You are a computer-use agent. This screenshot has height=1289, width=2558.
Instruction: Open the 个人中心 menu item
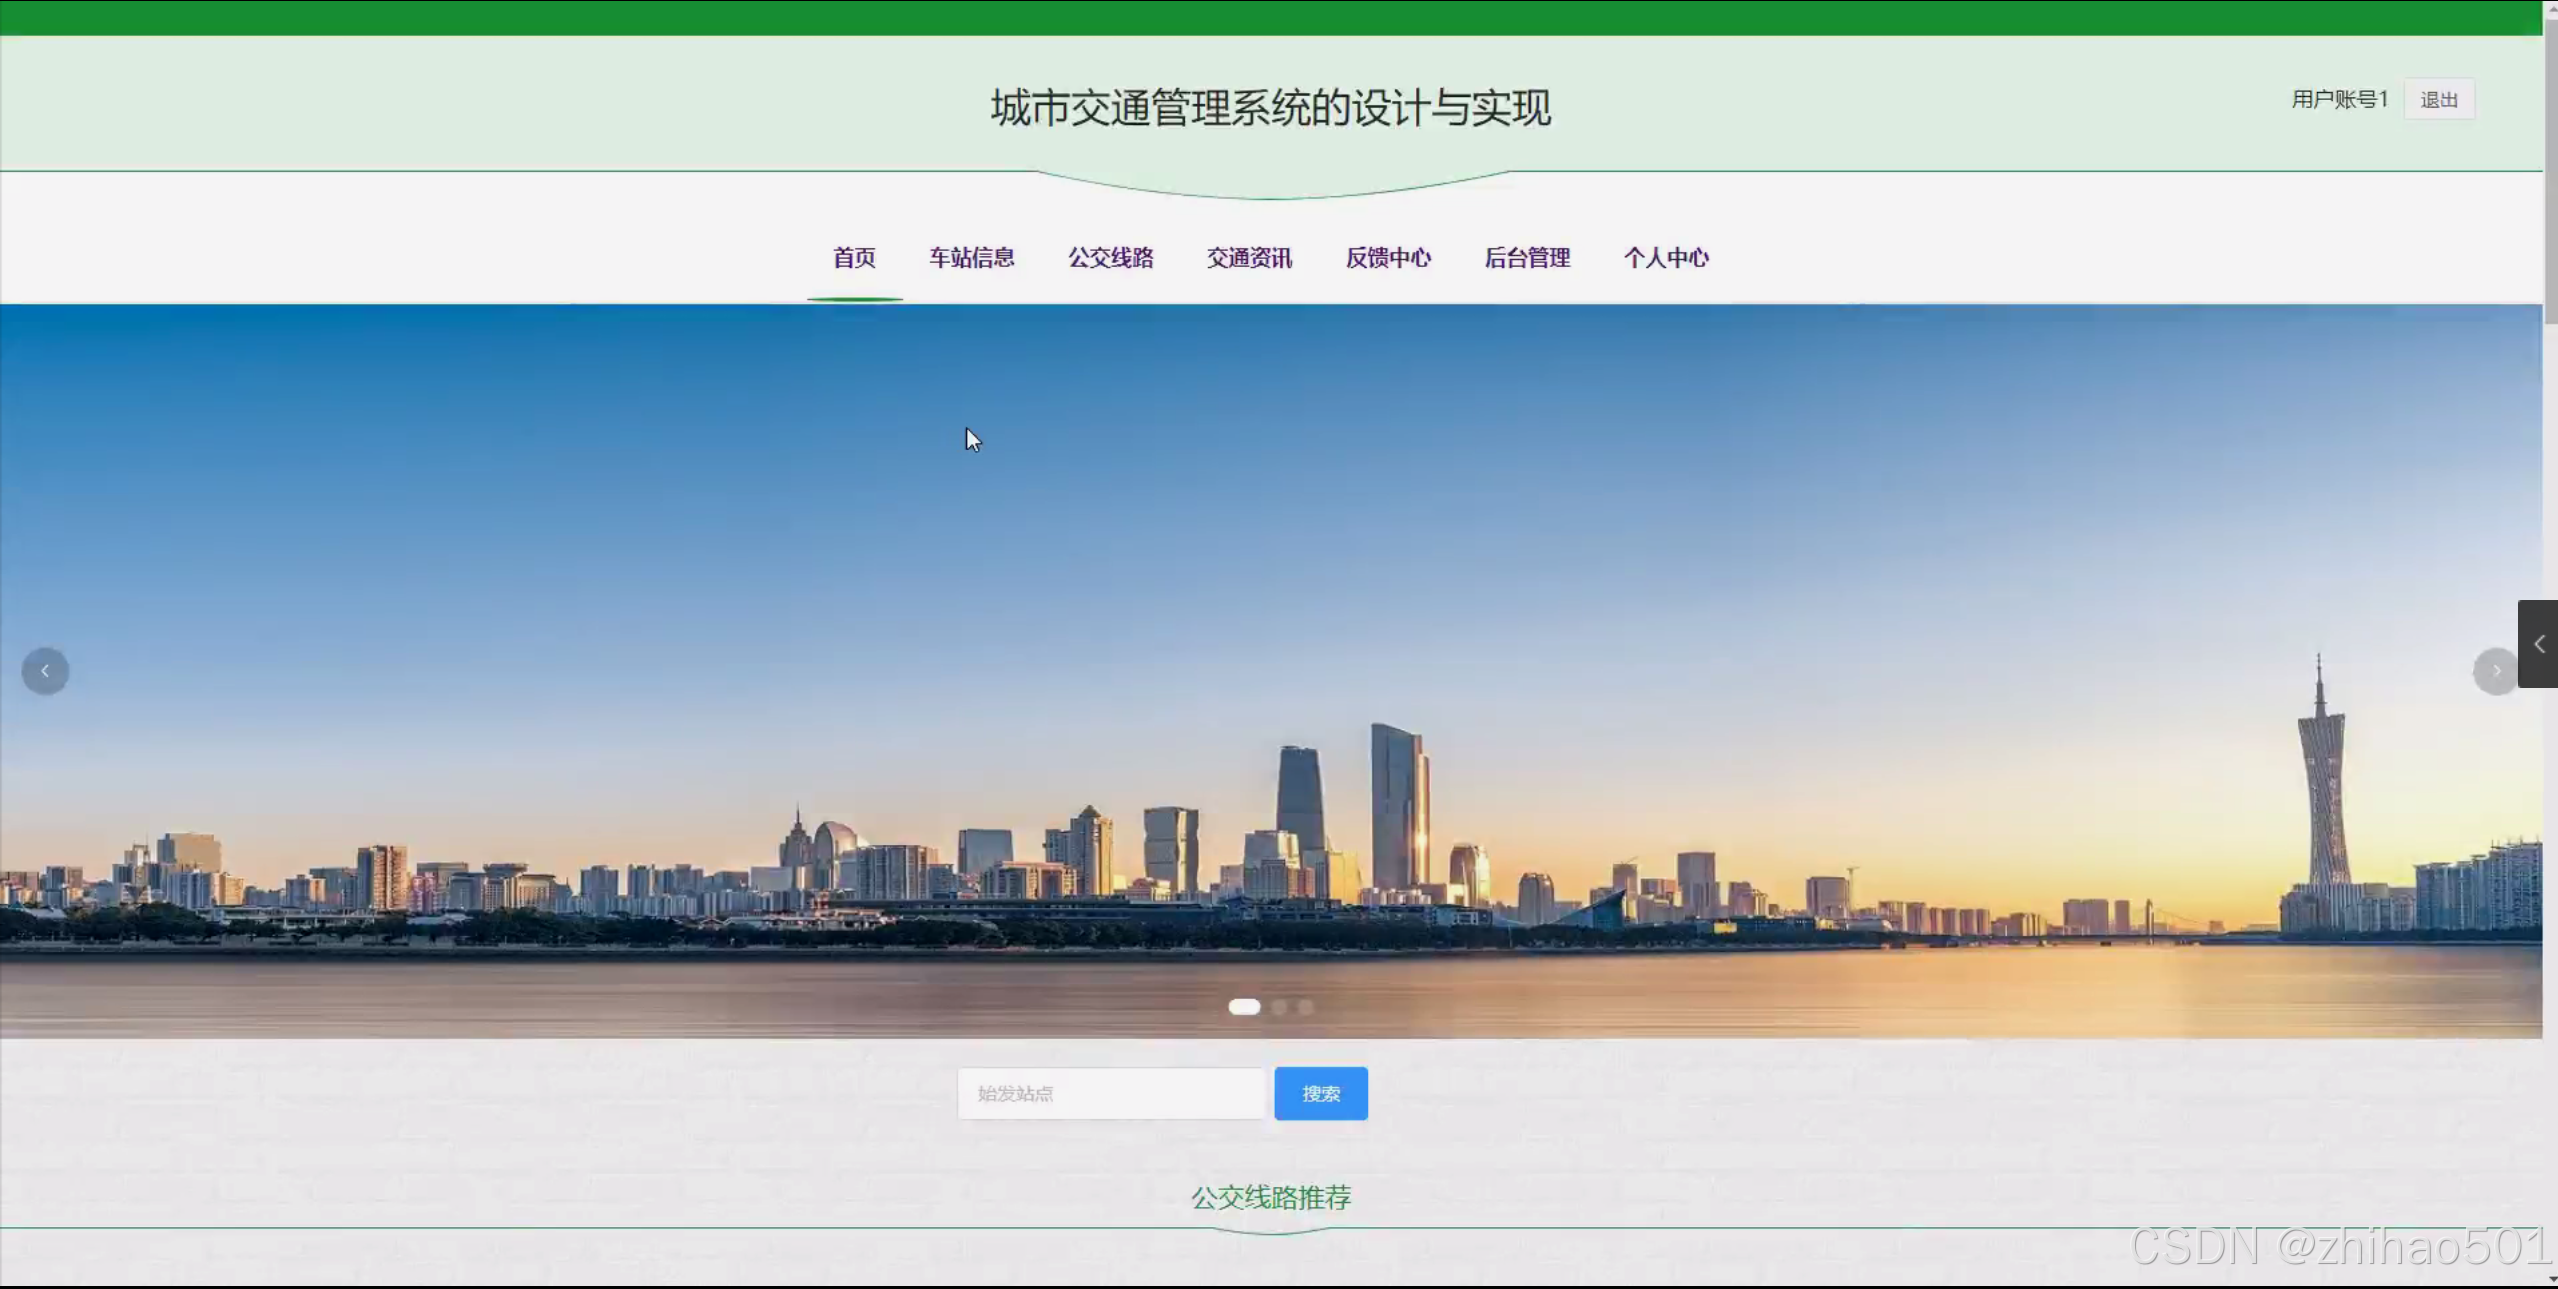tap(1666, 258)
